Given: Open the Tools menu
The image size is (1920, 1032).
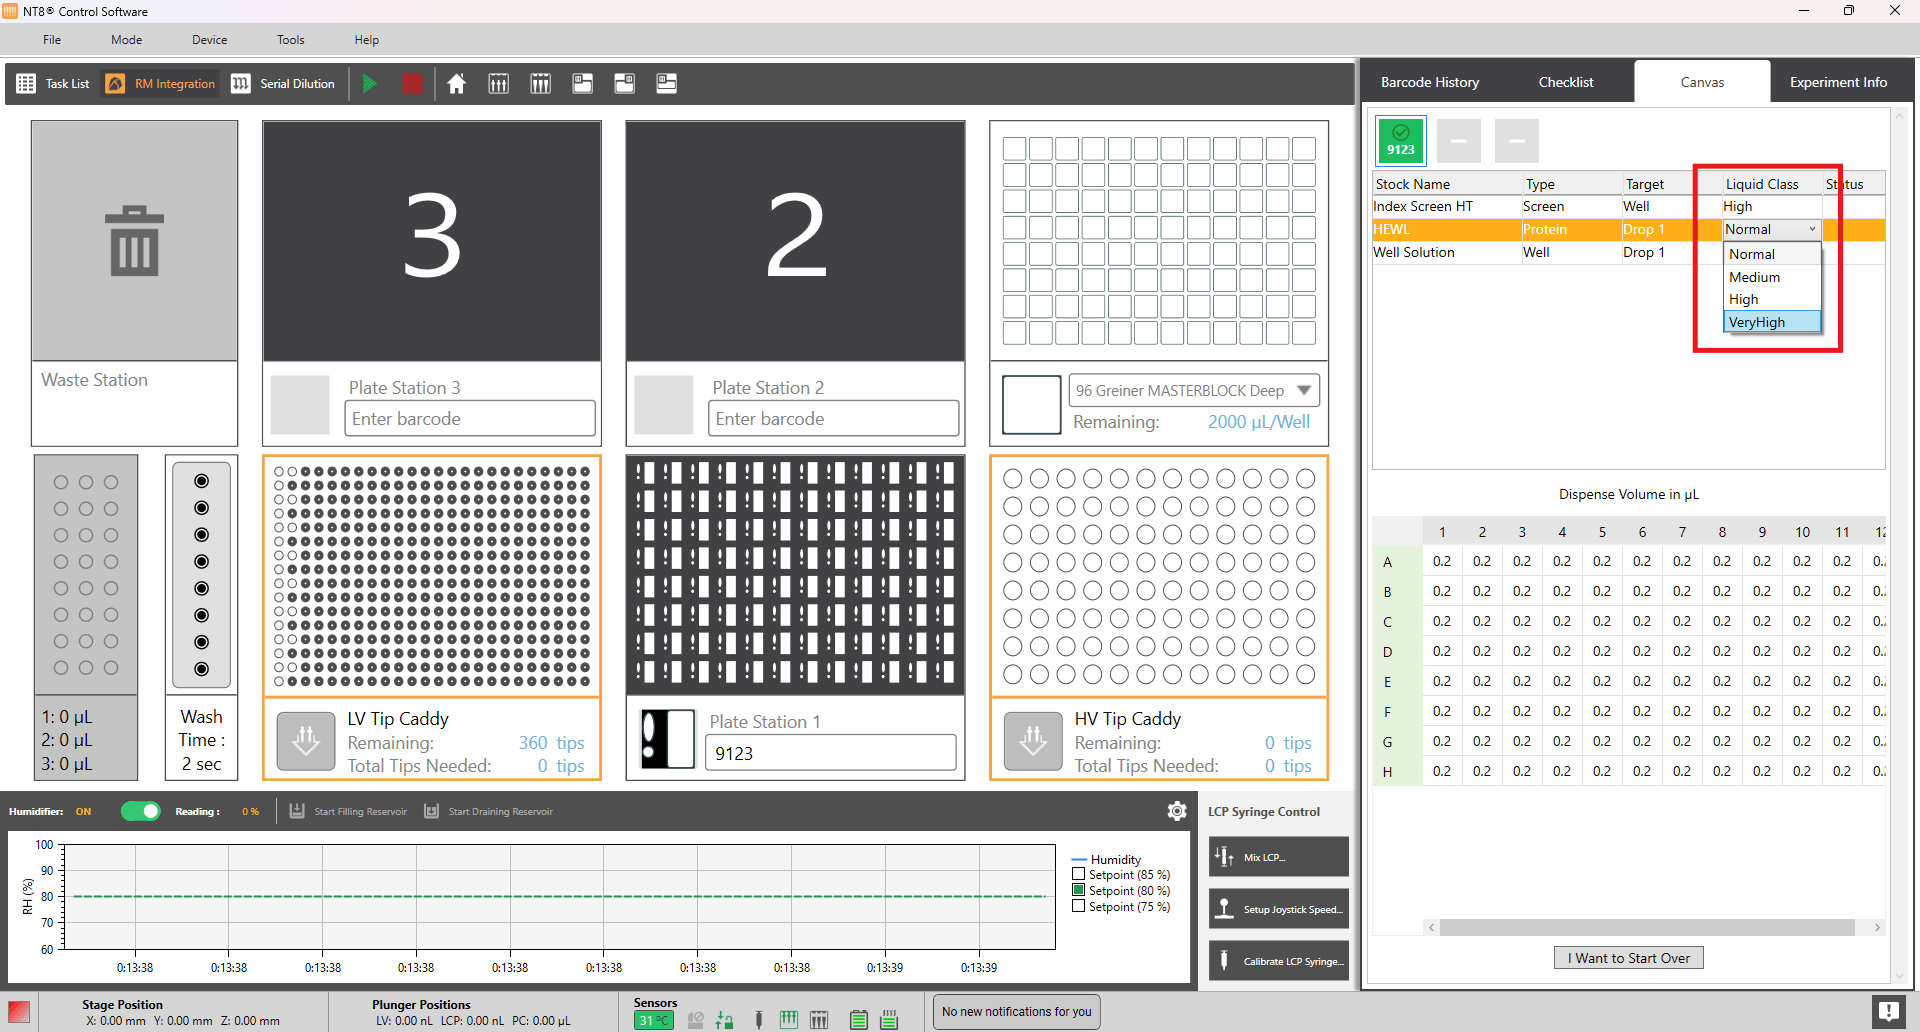Looking at the screenshot, I should [x=290, y=40].
